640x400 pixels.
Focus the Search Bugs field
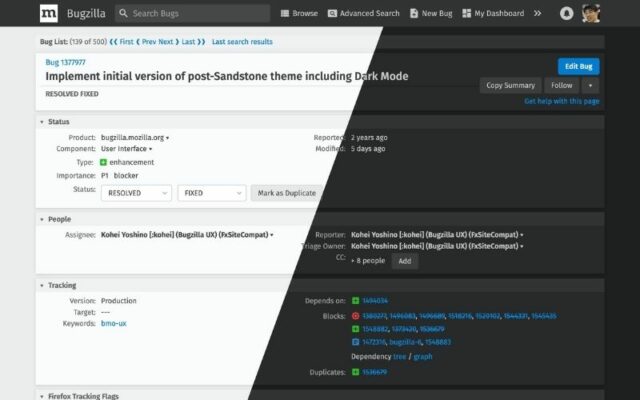(x=193, y=13)
